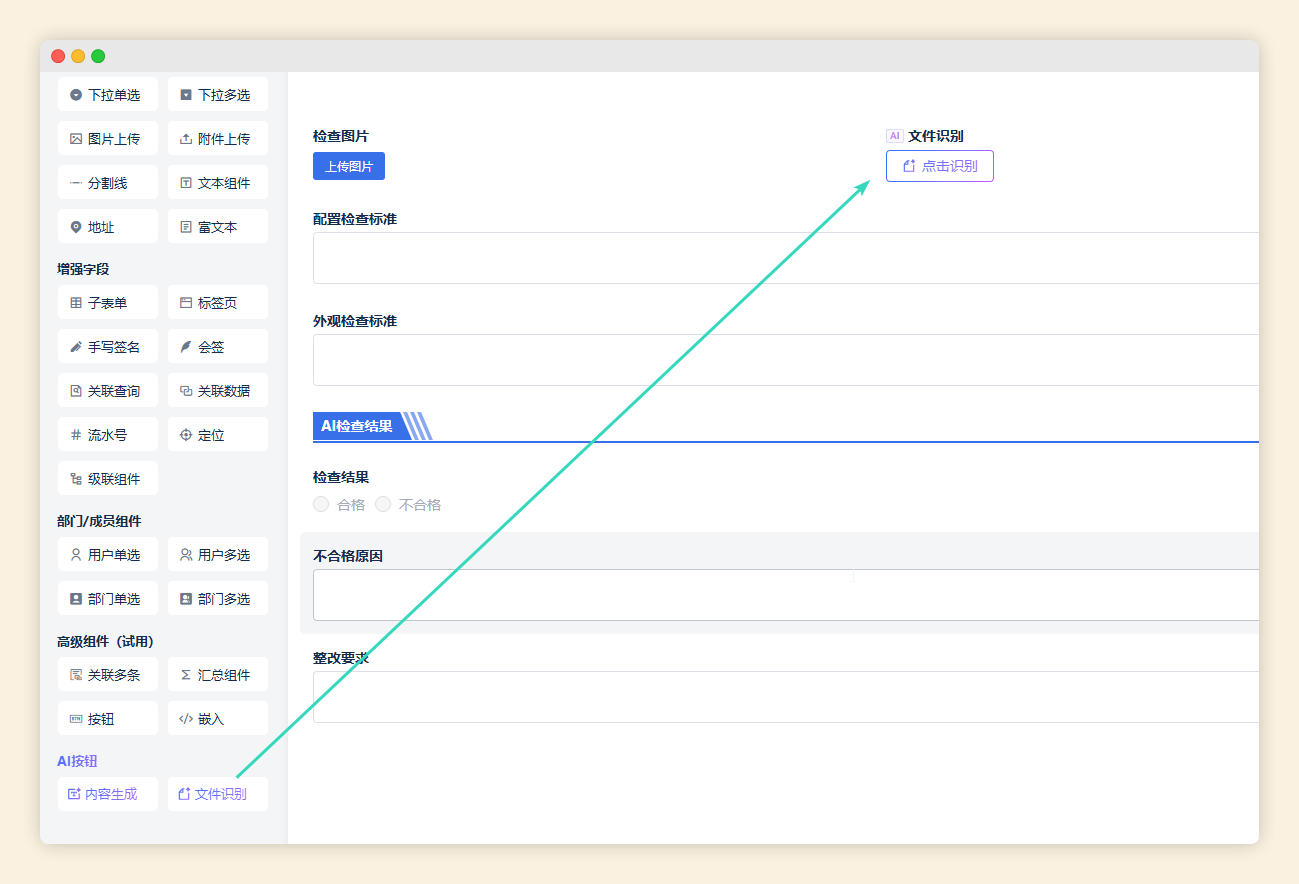
Task: Add the 定位 location component
Action: click(x=218, y=435)
